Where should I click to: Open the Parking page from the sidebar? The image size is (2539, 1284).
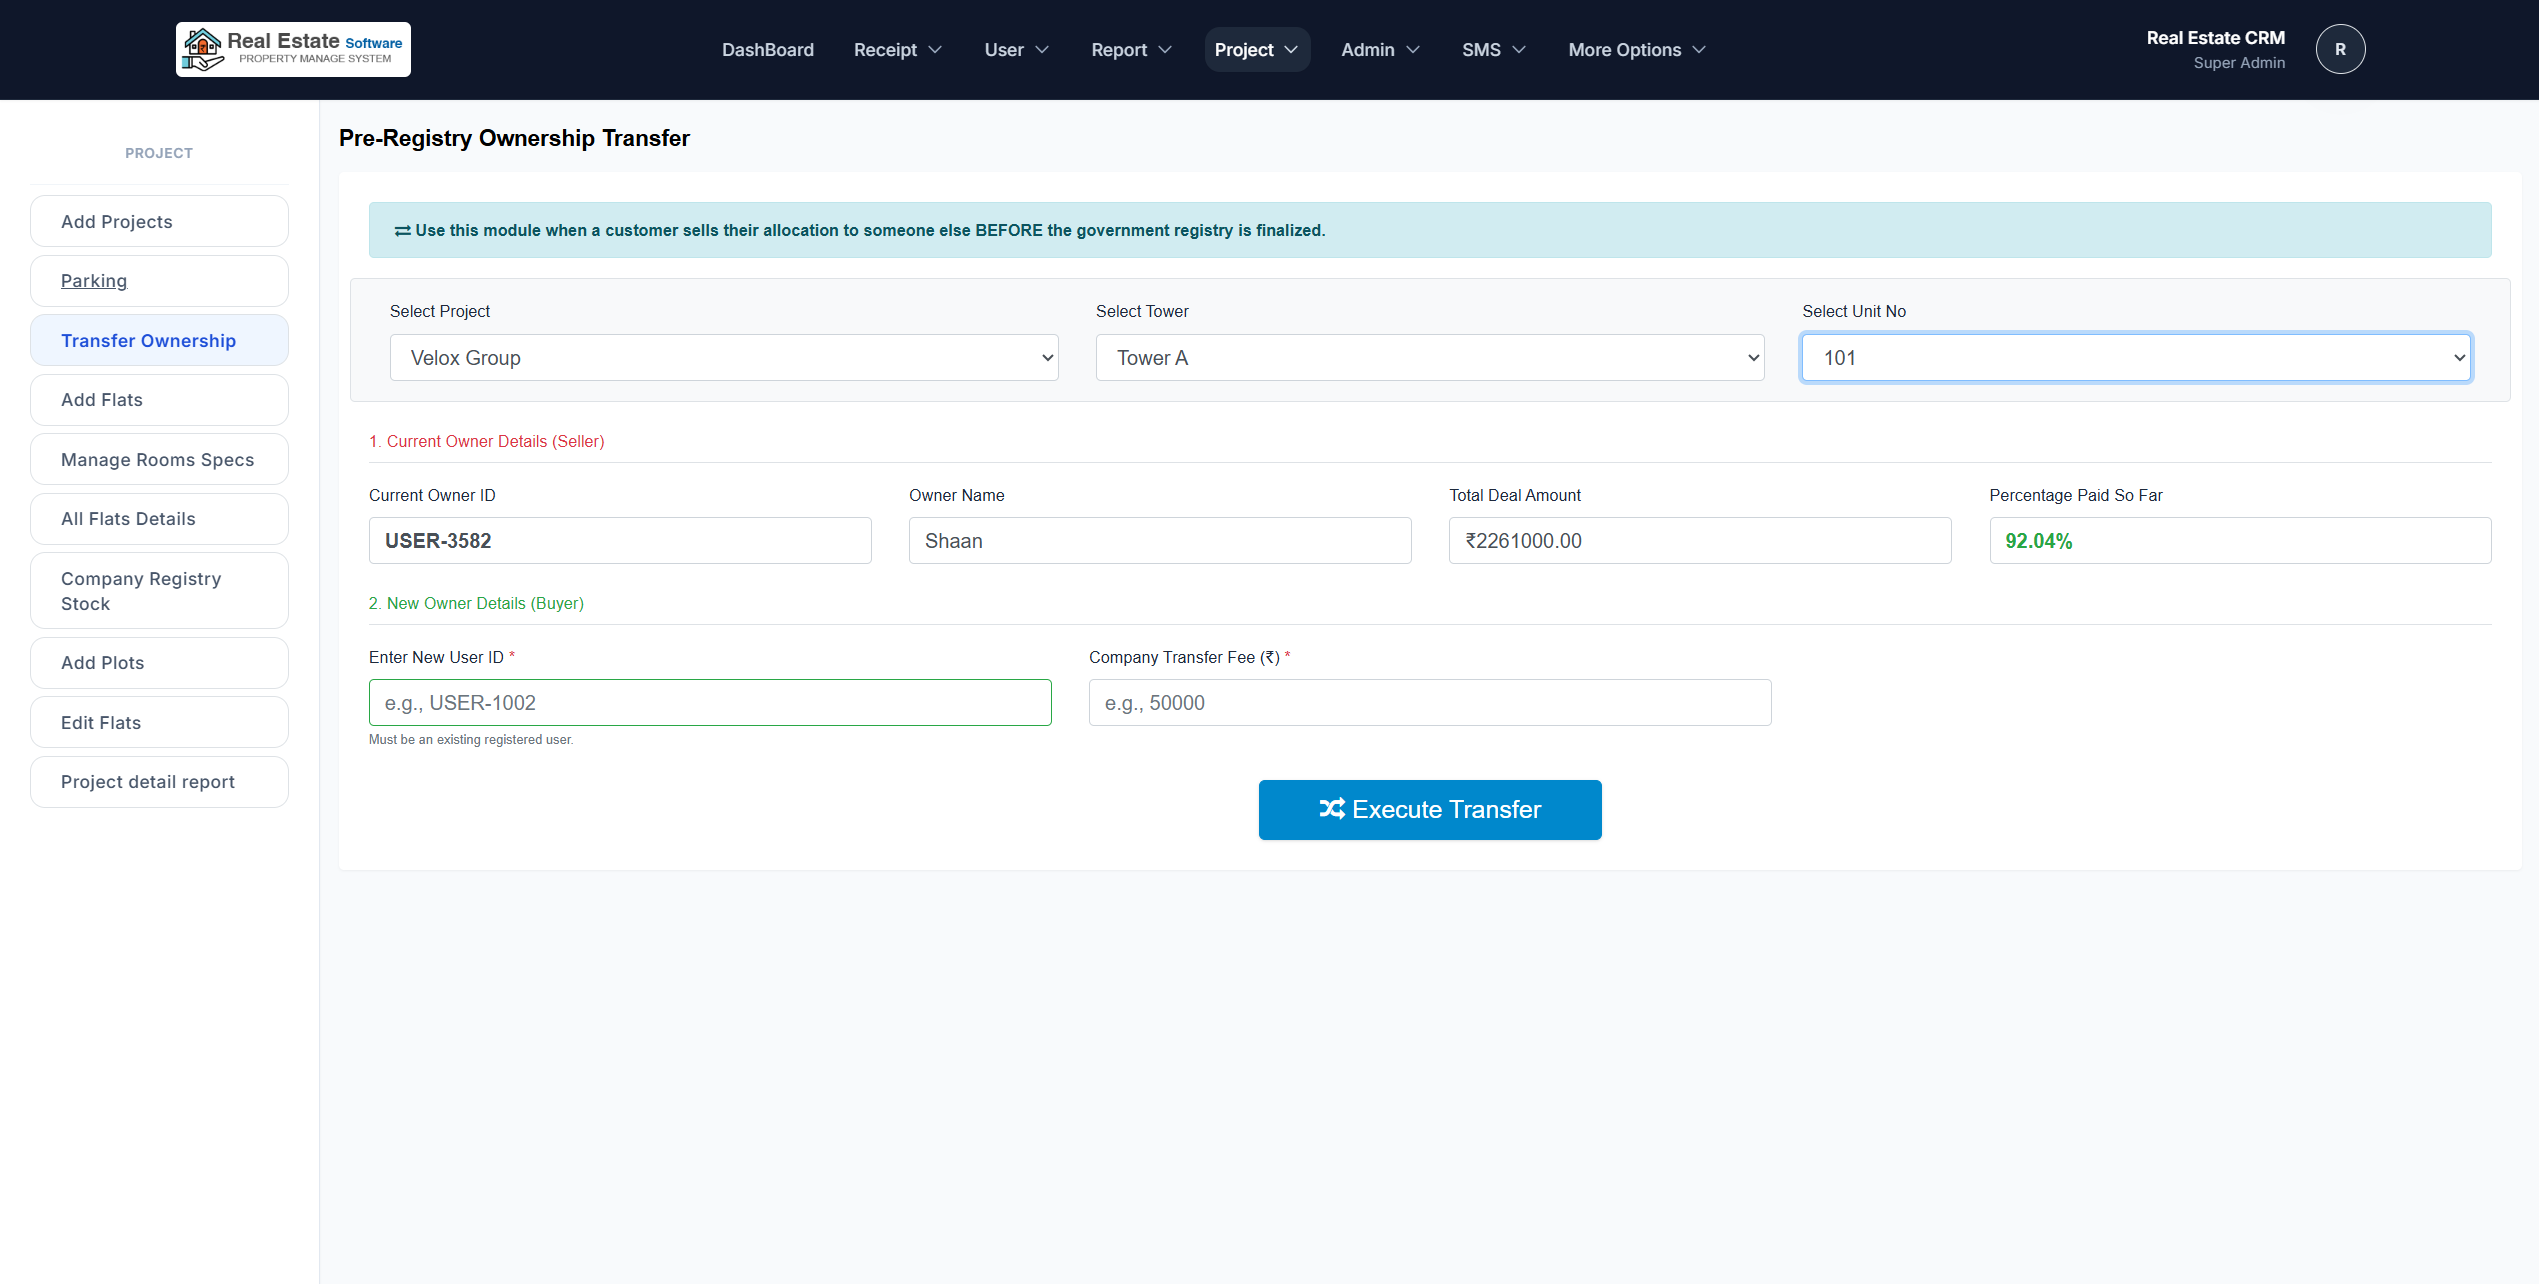coord(93,280)
